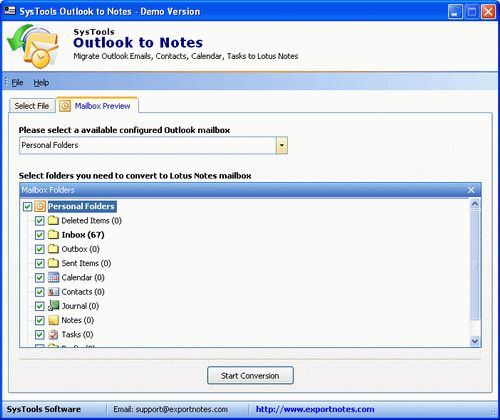Open the Outlook mailbox dropdown arrow
This screenshot has width=500, height=420.
click(x=282, y=145)
